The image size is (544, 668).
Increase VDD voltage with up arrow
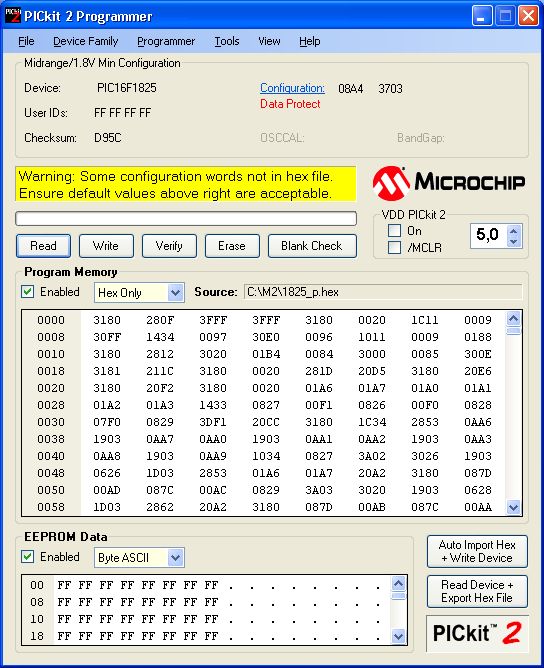[513, 231]
